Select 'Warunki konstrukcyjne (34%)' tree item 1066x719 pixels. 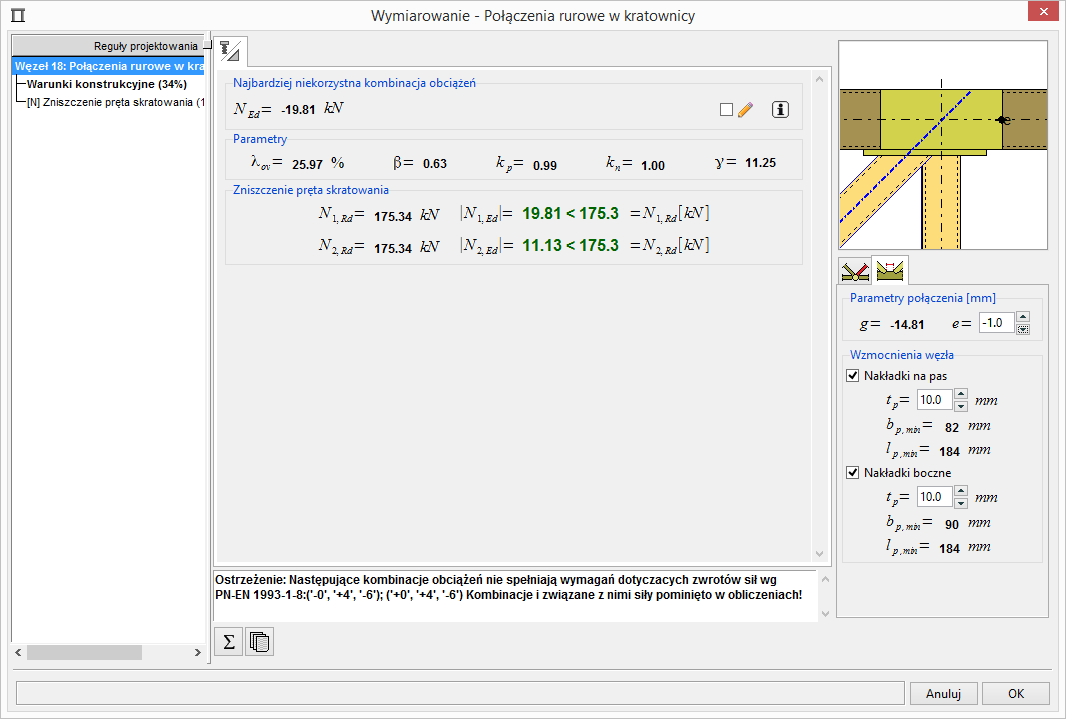click(x=107, y=84)
